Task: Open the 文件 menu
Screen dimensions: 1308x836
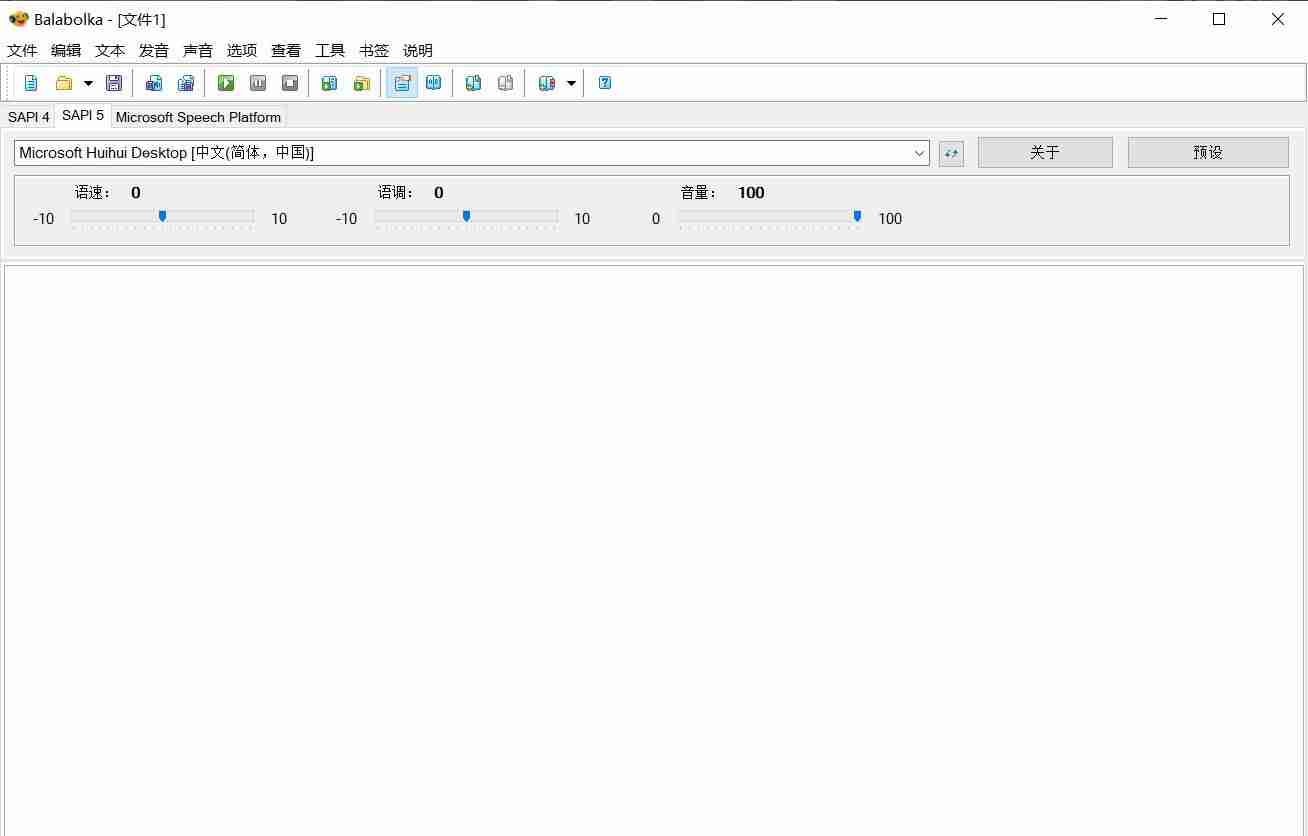Action: pyautogui.click(x=22, y=50)
